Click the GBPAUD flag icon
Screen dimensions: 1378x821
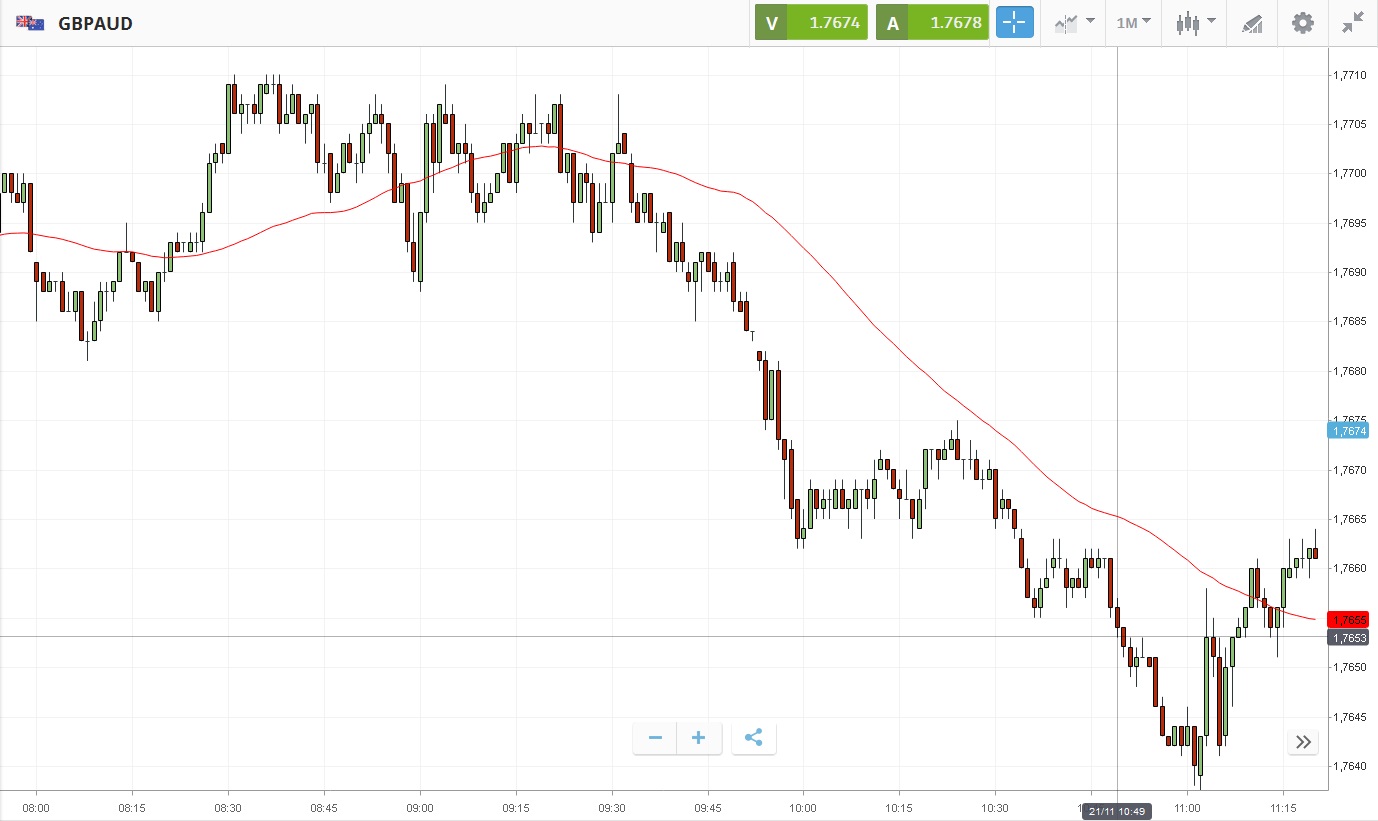(x=30, y=23)
